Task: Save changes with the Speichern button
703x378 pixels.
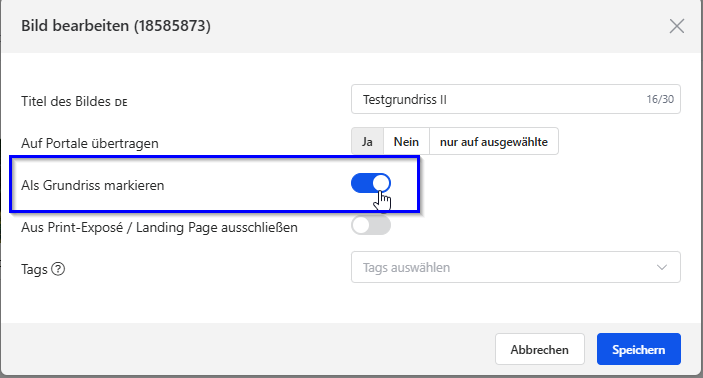Action: pyautogui.click(x=638, y=349)
